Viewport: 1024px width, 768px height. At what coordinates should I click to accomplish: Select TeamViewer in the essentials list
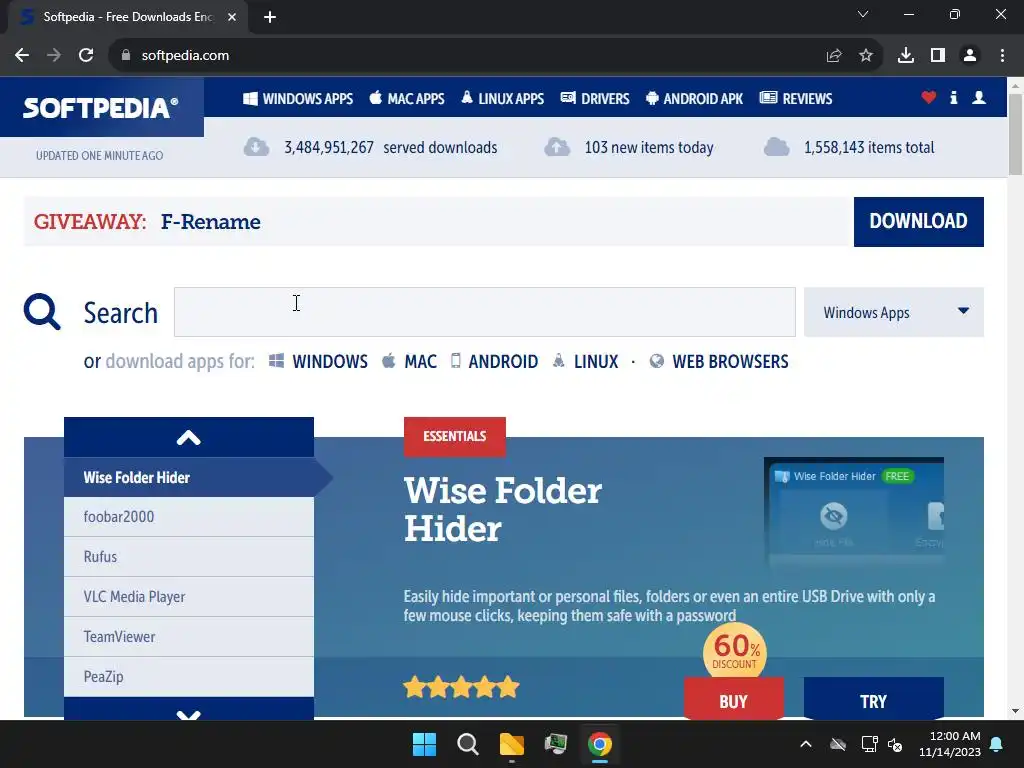[x=189, y=637]
